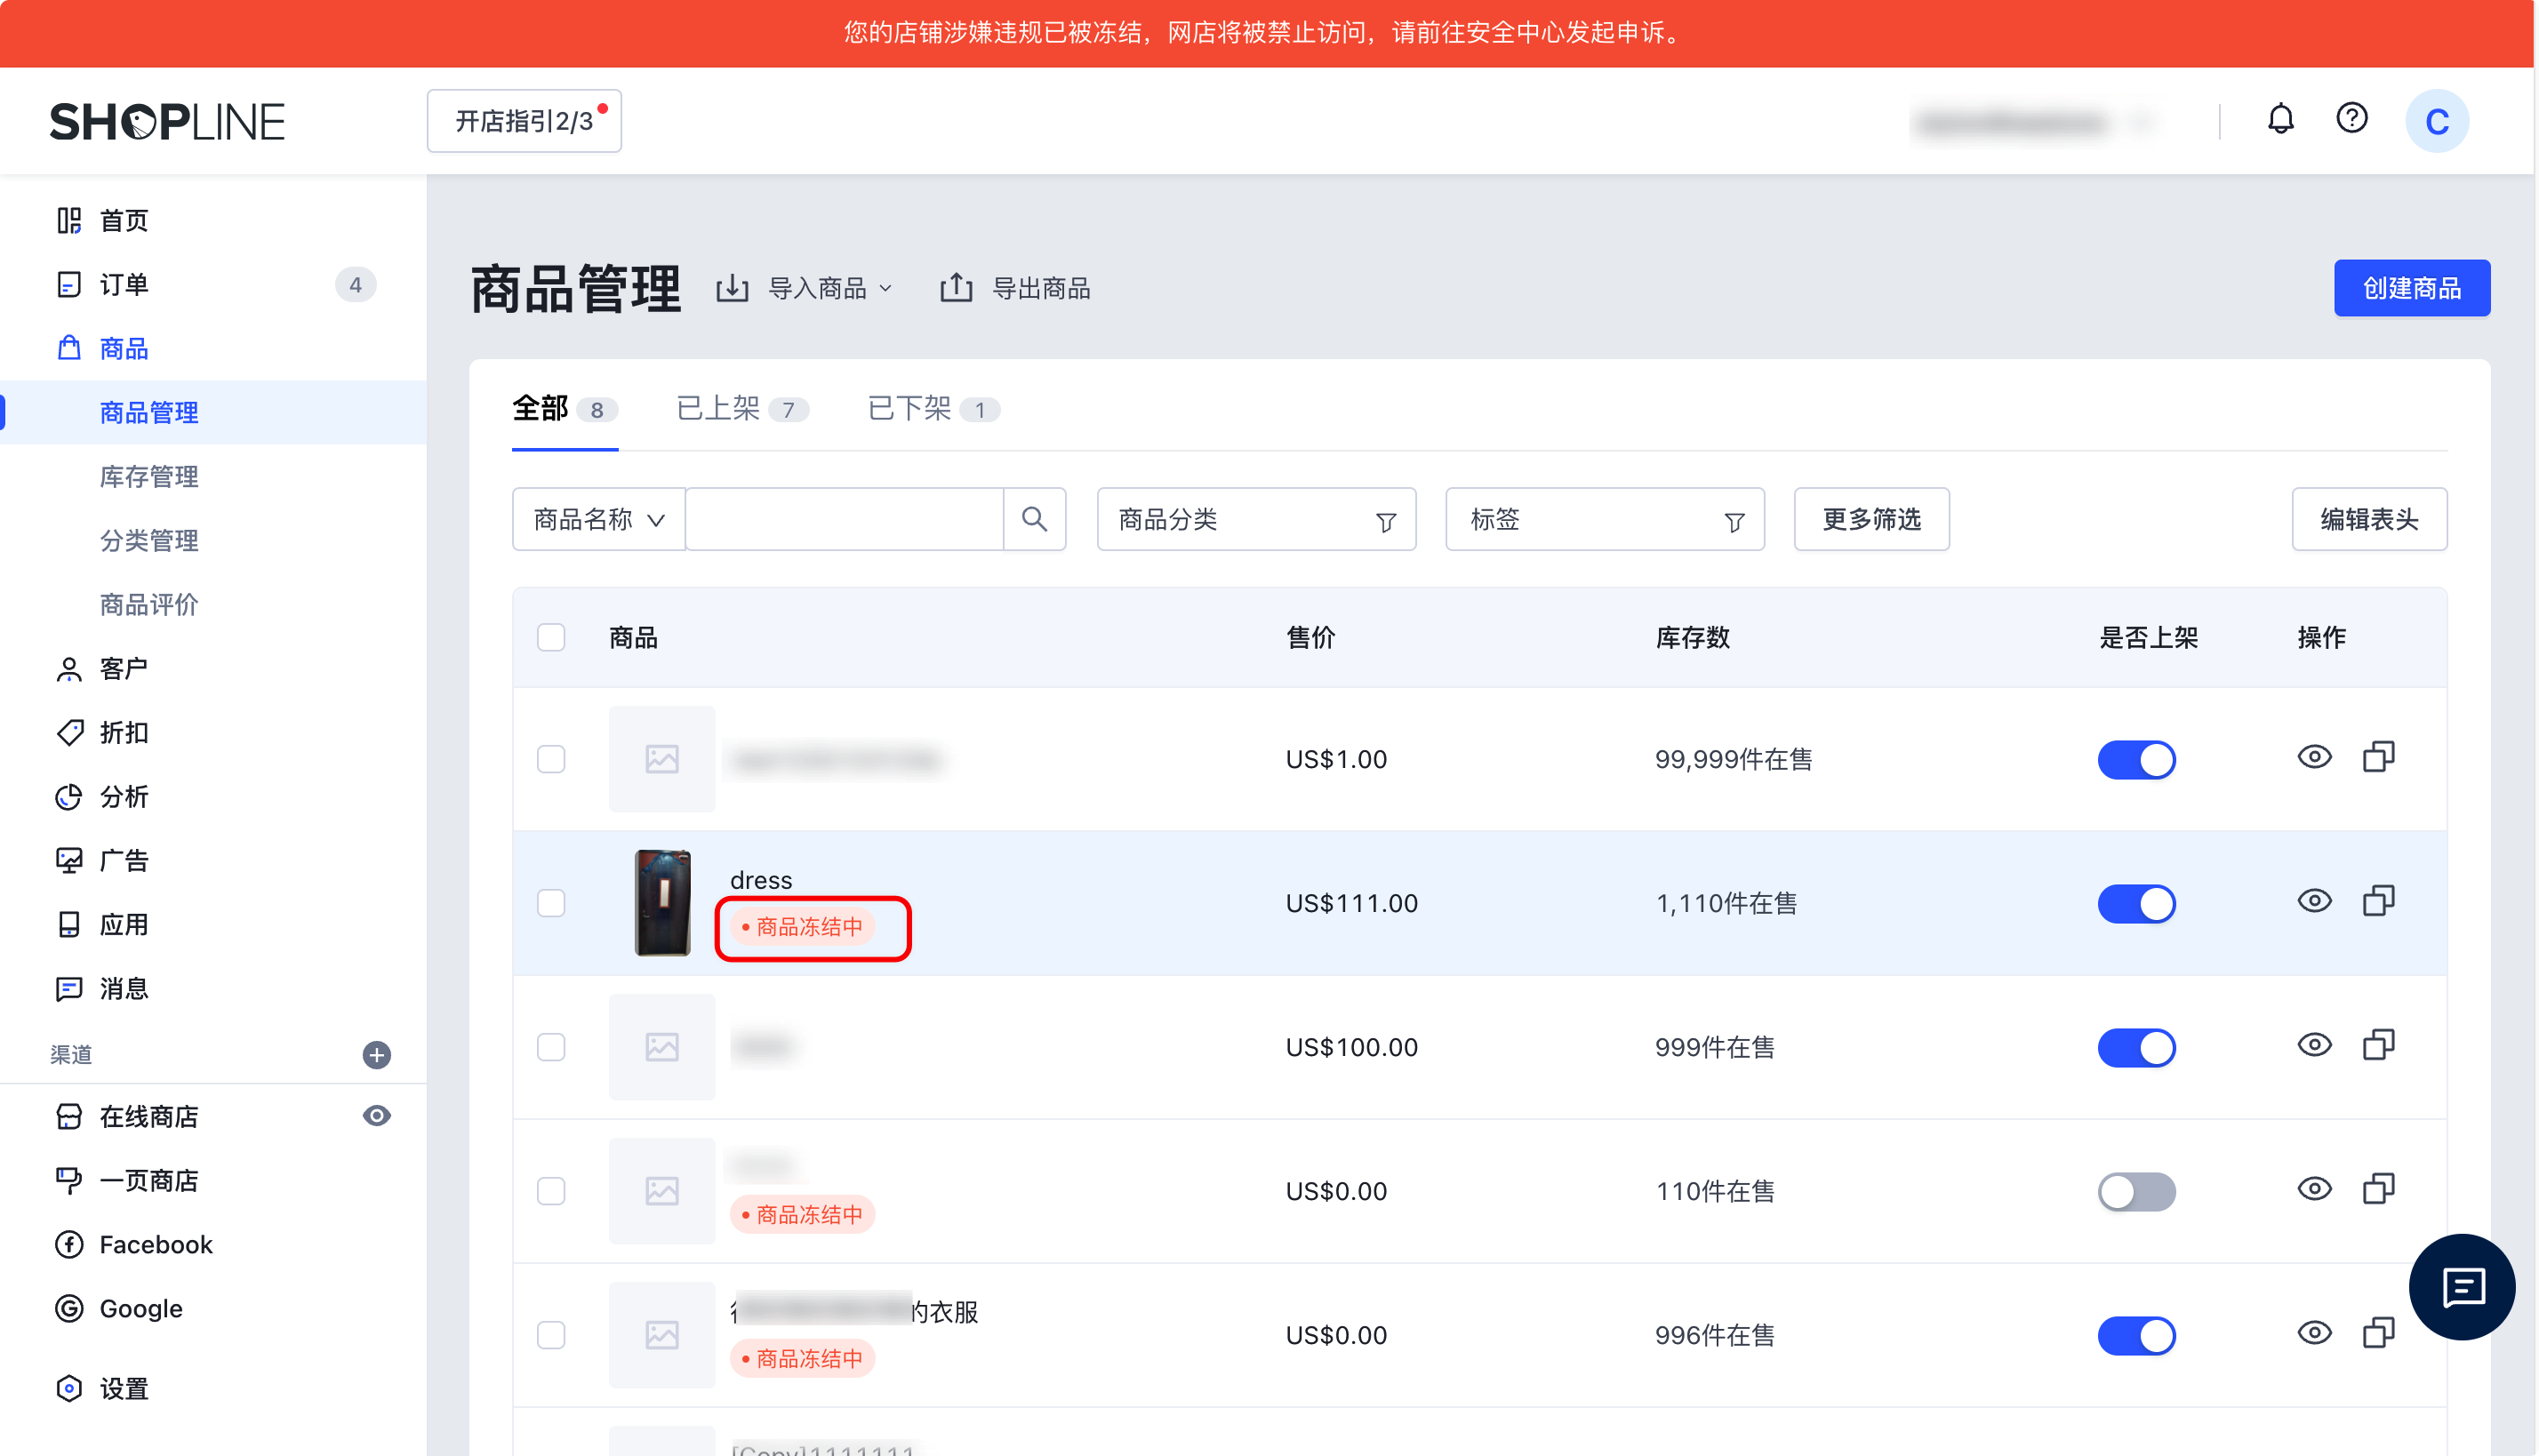Click the 创建商品 button
The width and height of the screenshot is (2539, 1456).
tap(2411, 288)
